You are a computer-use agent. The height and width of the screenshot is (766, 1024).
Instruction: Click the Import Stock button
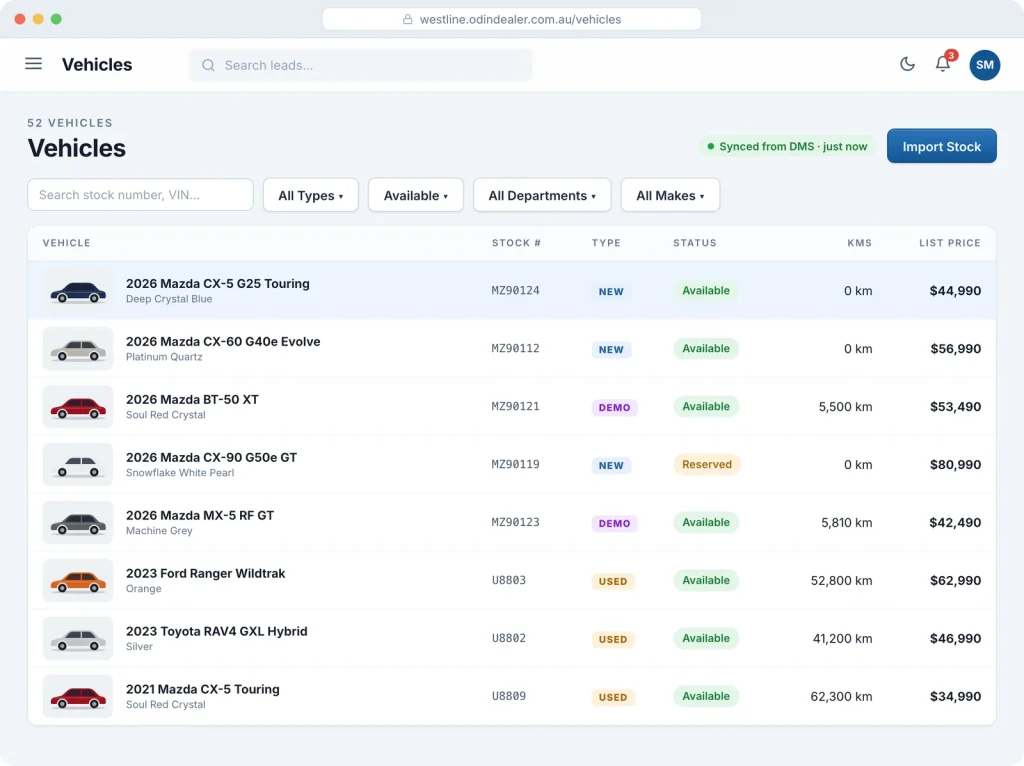point(942,146)
